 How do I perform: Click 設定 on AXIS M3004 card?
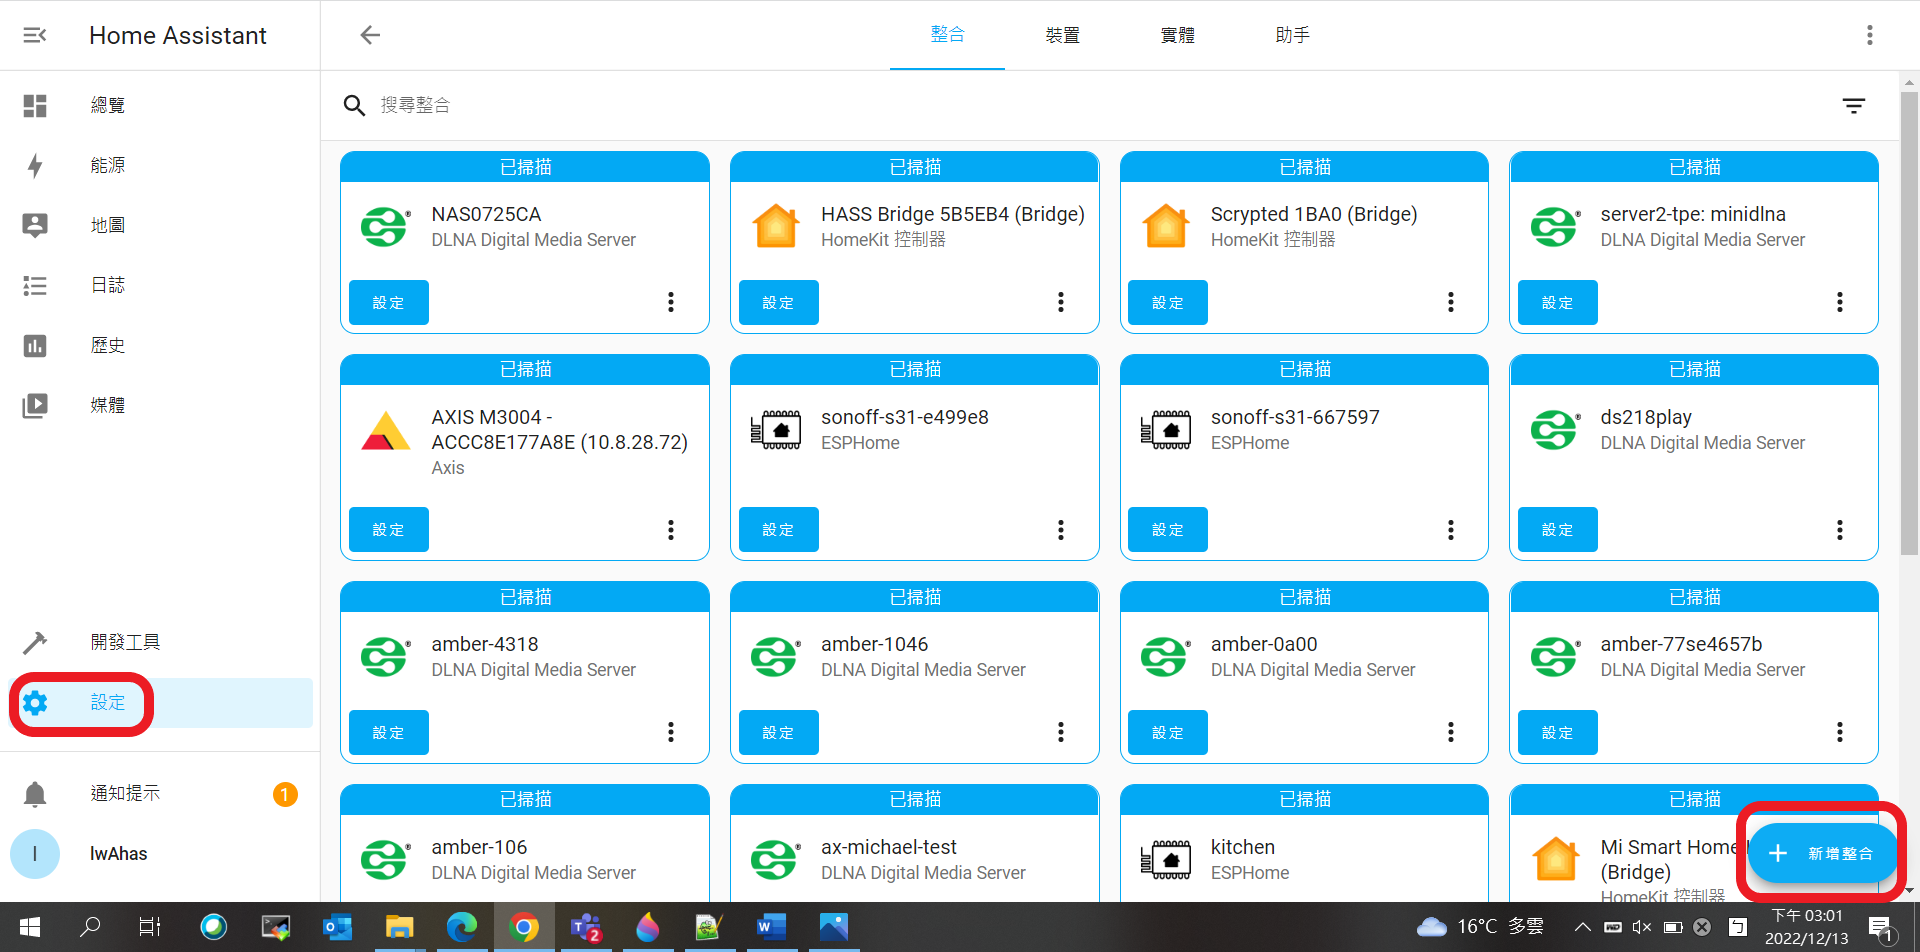pyautogui.click(x=389, y=529)
